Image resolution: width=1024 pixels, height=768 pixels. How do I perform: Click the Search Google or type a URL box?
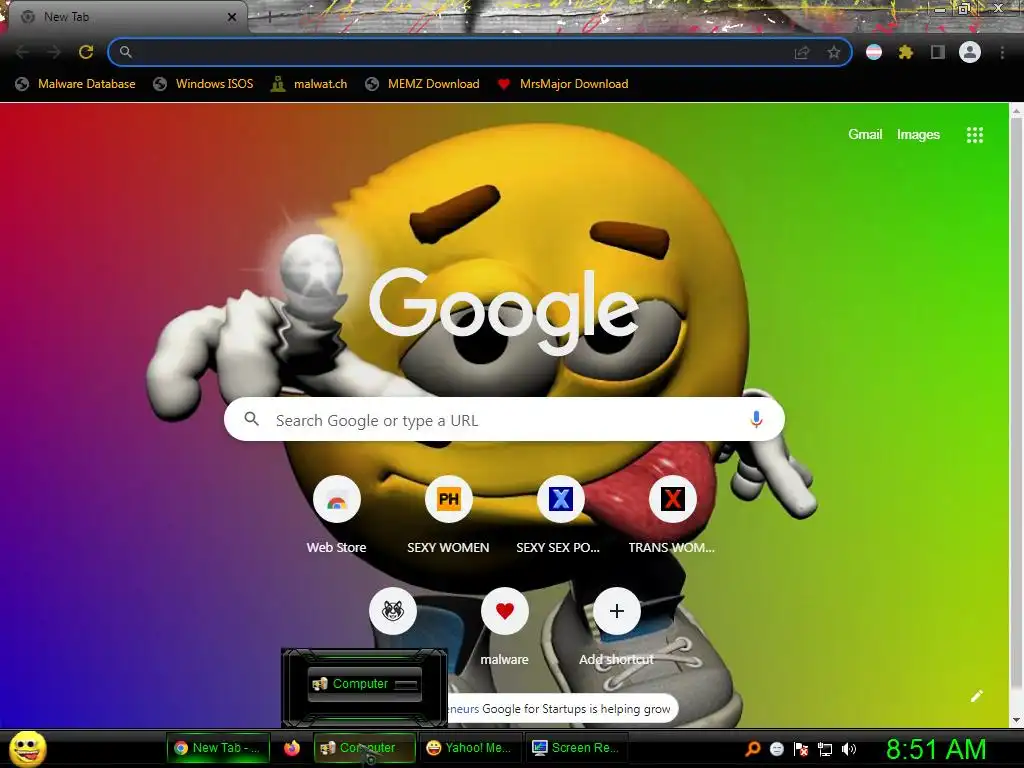pos(504,419)
